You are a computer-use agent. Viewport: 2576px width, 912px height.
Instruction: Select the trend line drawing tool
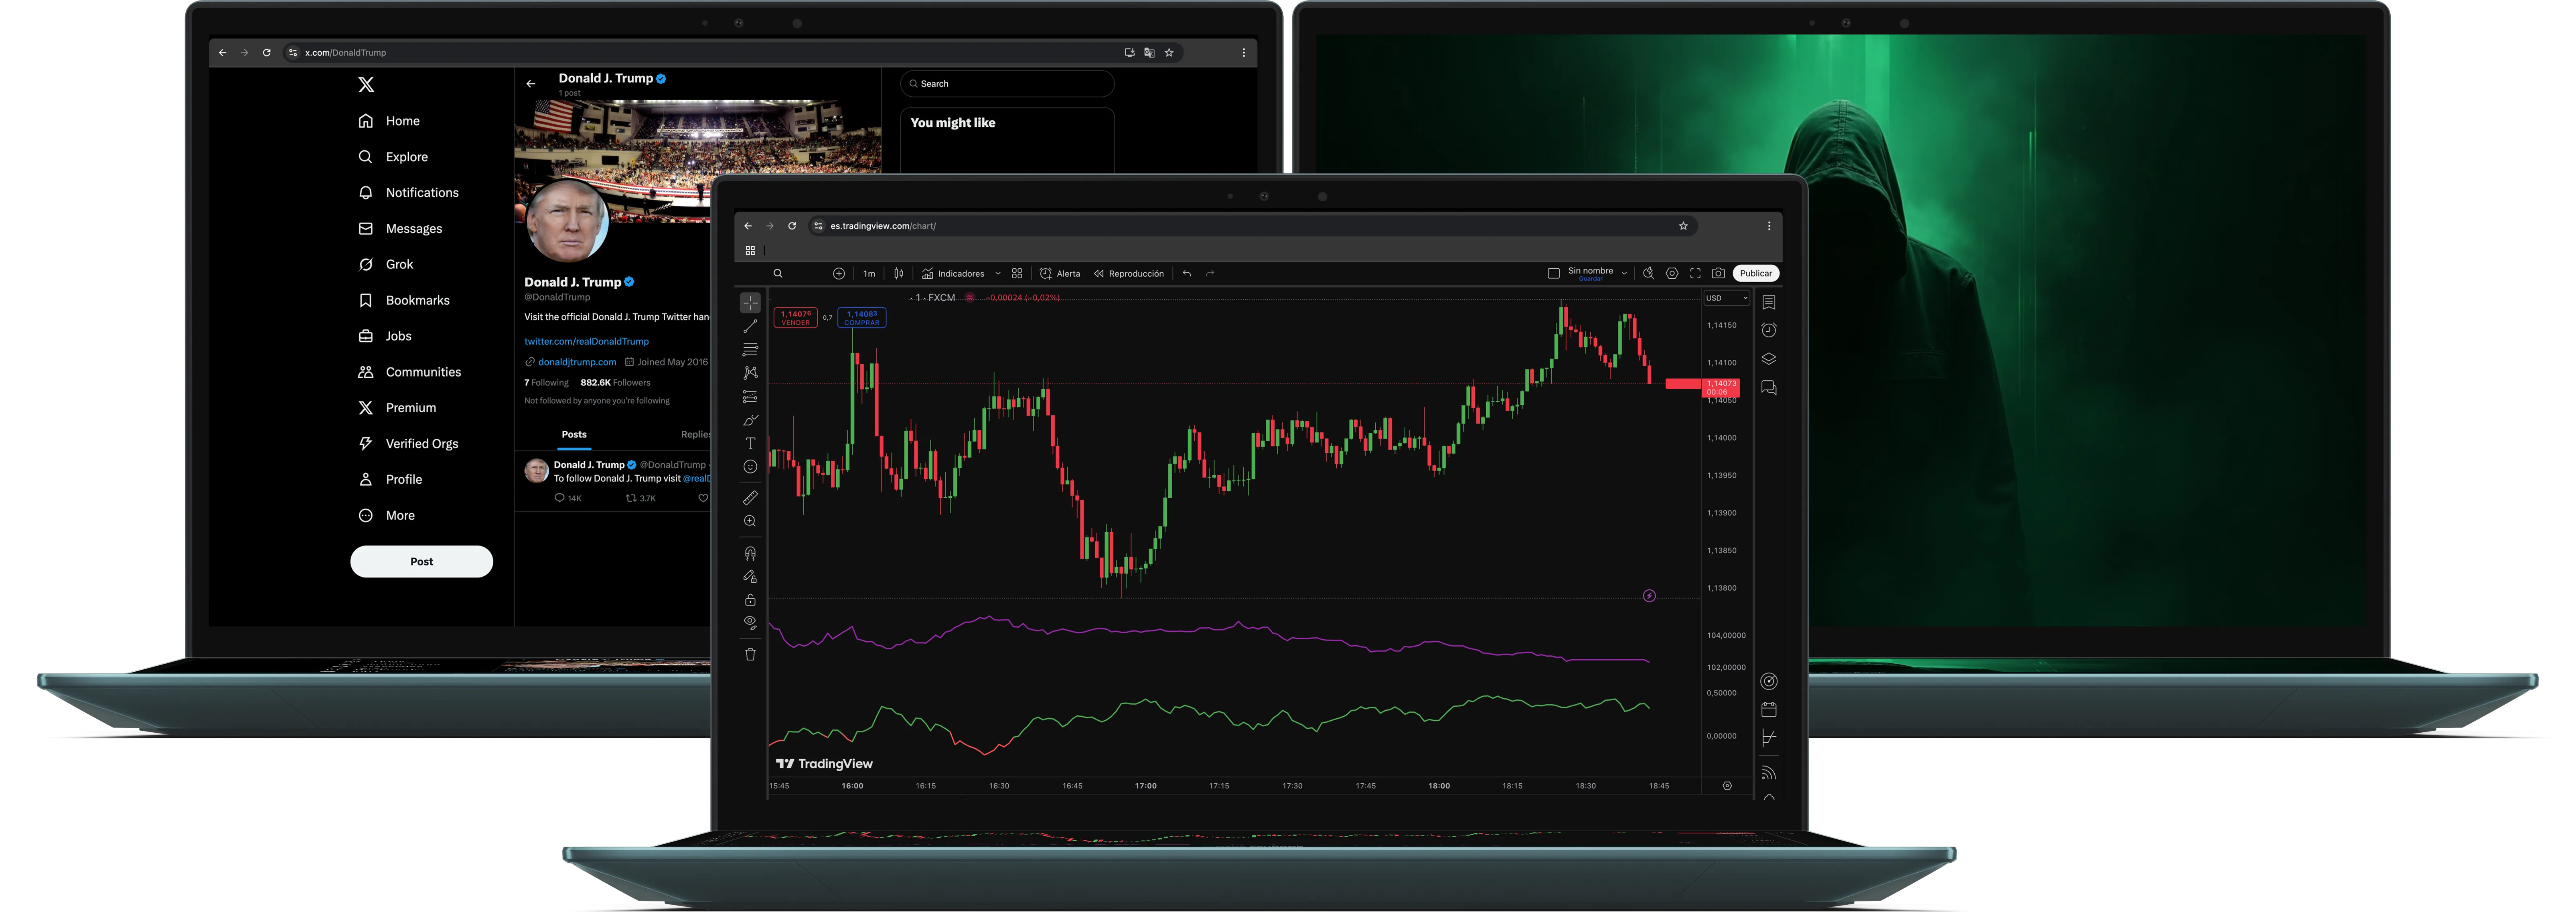[x=750, y=326]
